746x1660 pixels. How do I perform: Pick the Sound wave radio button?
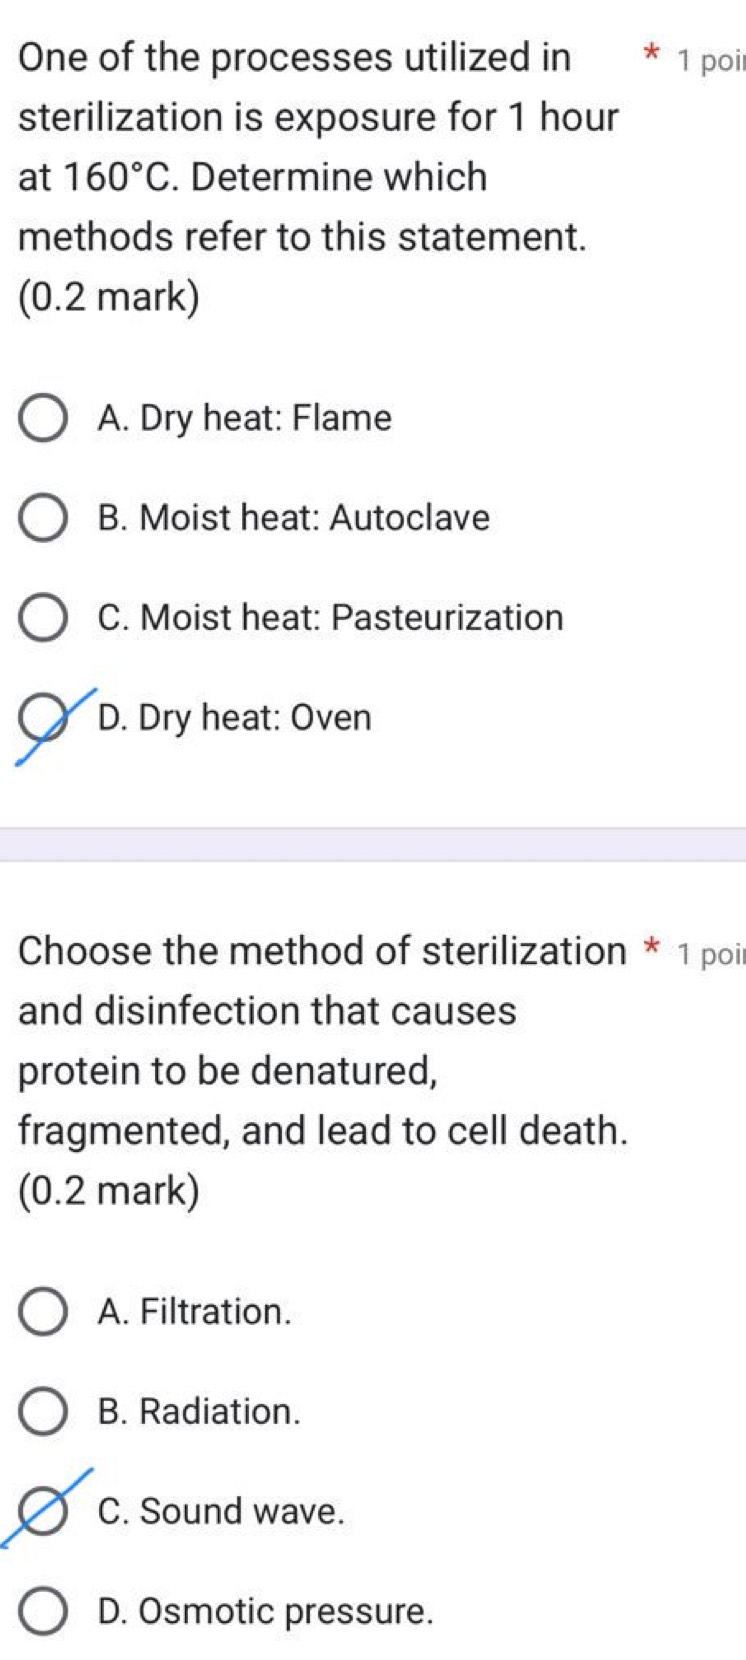pos(43,1512)
